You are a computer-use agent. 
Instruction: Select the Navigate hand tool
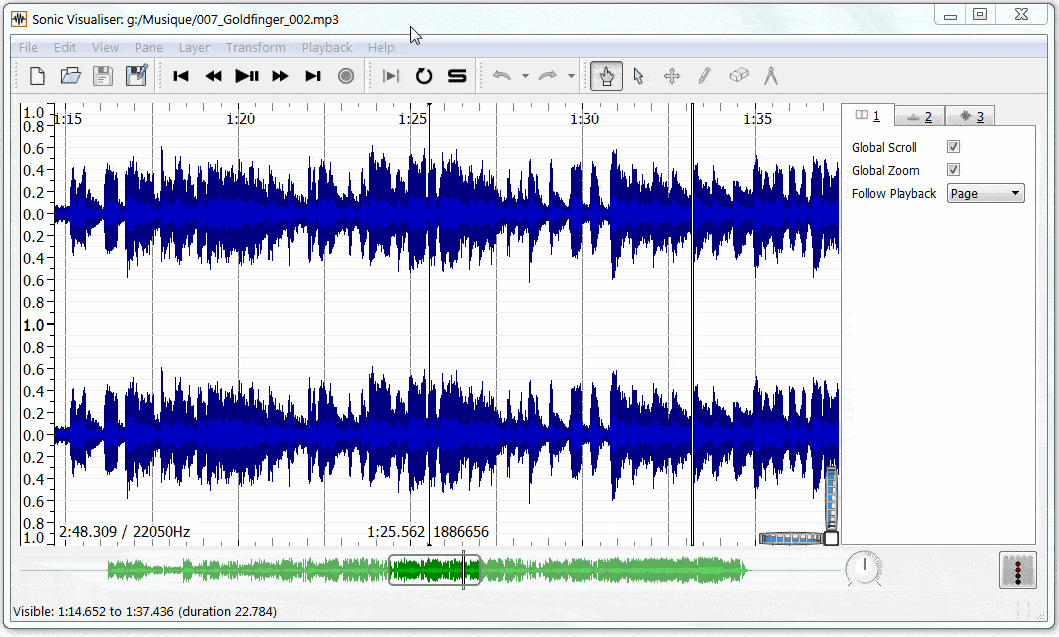click(x=606, y=76)
